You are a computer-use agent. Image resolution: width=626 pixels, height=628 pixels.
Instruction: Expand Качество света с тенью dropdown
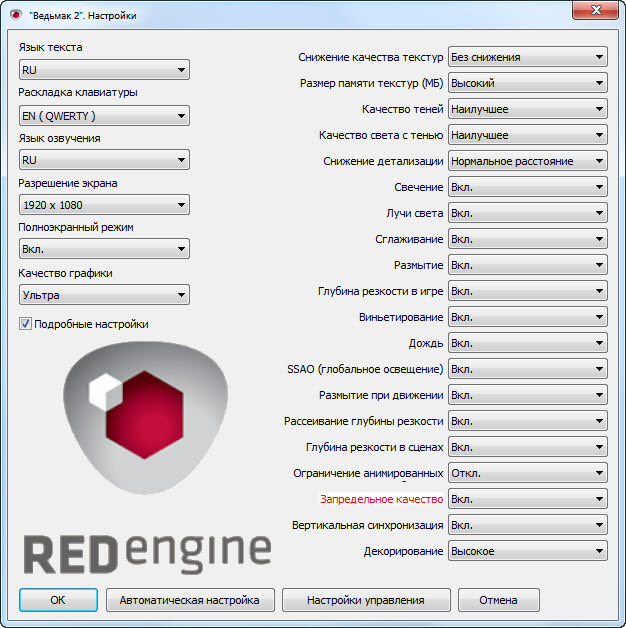pyautogui.click(x=527, y=135)
